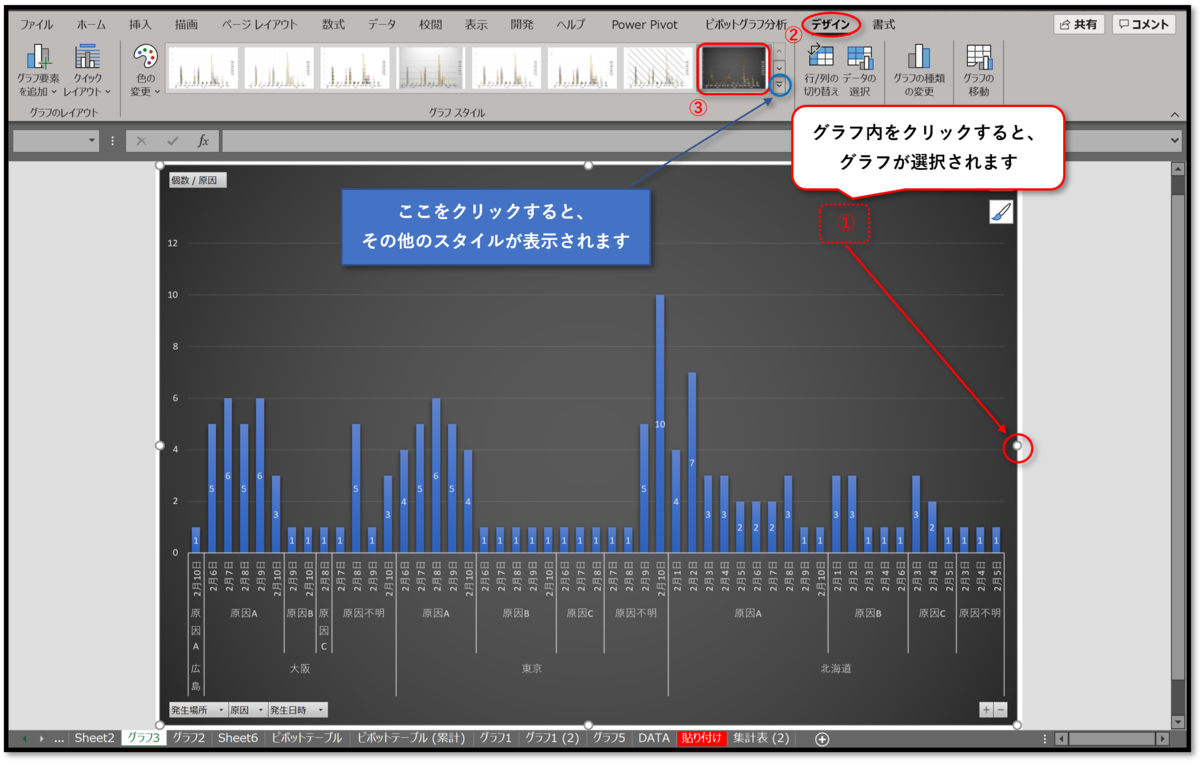
Task: Click the ⊕ button to add a new sheet
Action: (x=820, y=738)
